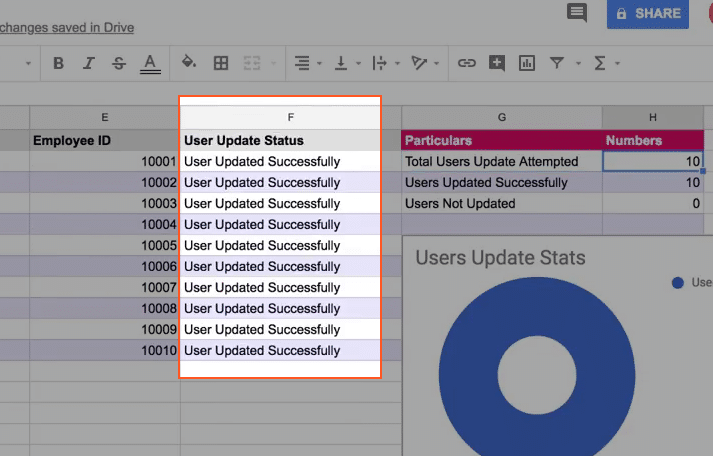Select Employee ID cell 10005
The height and width of the screenshot is (456, 713).
pyautogui.click(x=105, y=246)
